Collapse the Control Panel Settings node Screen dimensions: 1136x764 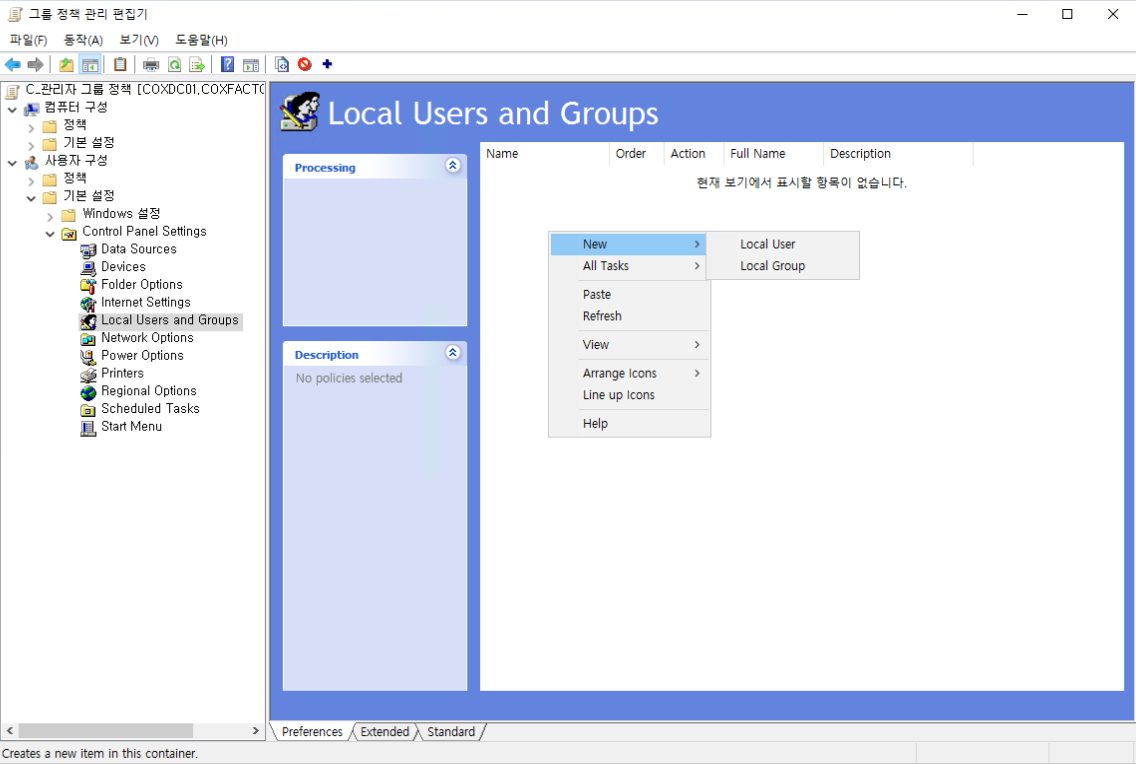pos(50,232)
